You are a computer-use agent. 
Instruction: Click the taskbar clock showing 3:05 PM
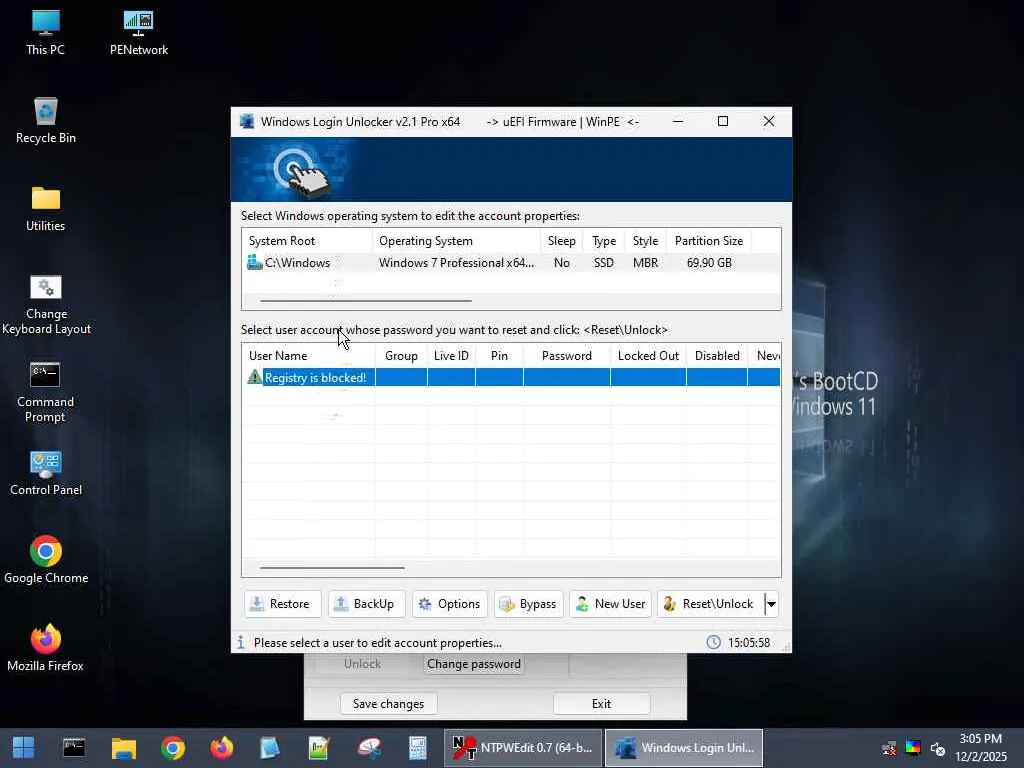[980, 748]
